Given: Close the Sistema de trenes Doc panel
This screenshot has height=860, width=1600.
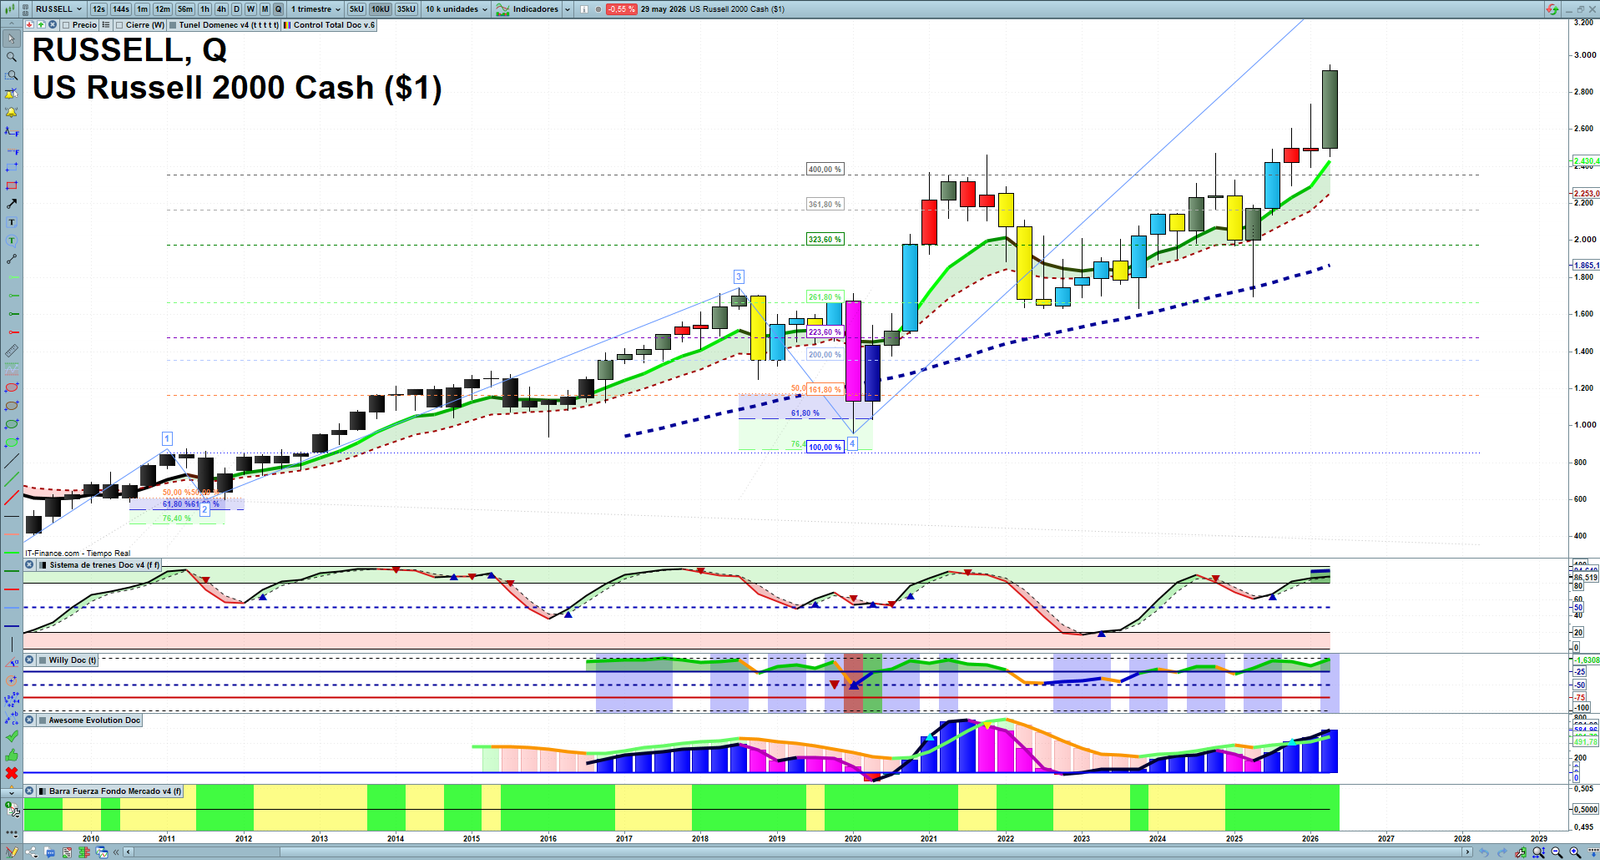Looking at the screenshot, I should tap(30, 565).
